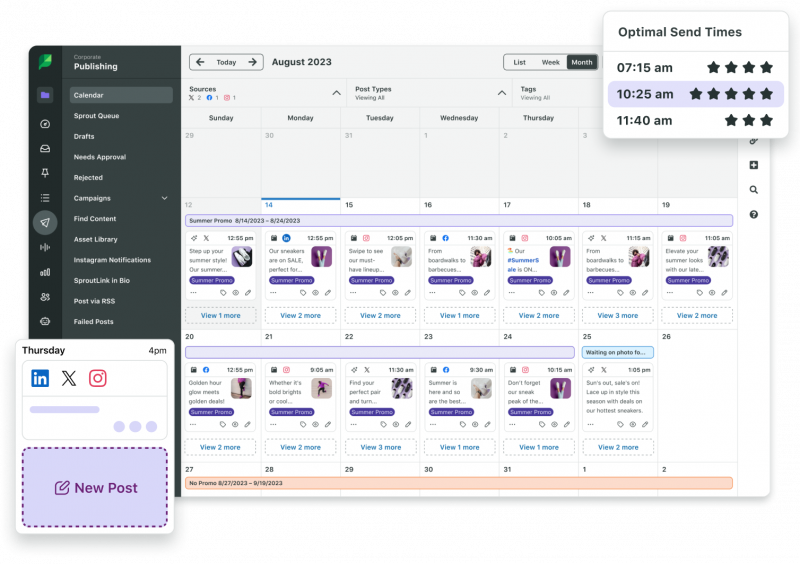Click X icon in Thursday card
Screen dimensions: 800x564
[69, 378]
